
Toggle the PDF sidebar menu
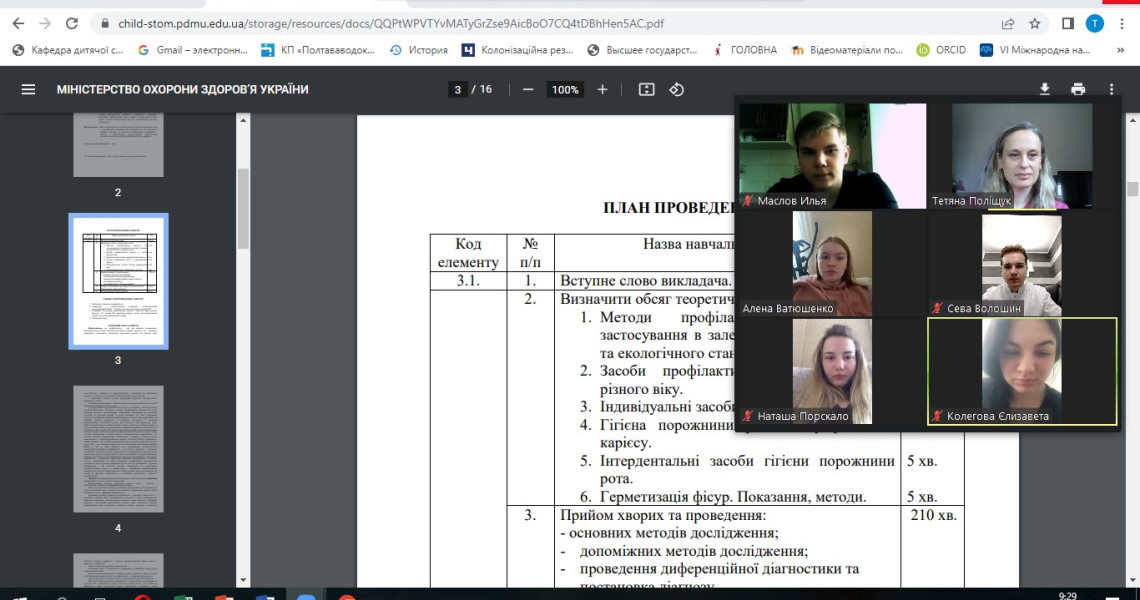point(28,89)
